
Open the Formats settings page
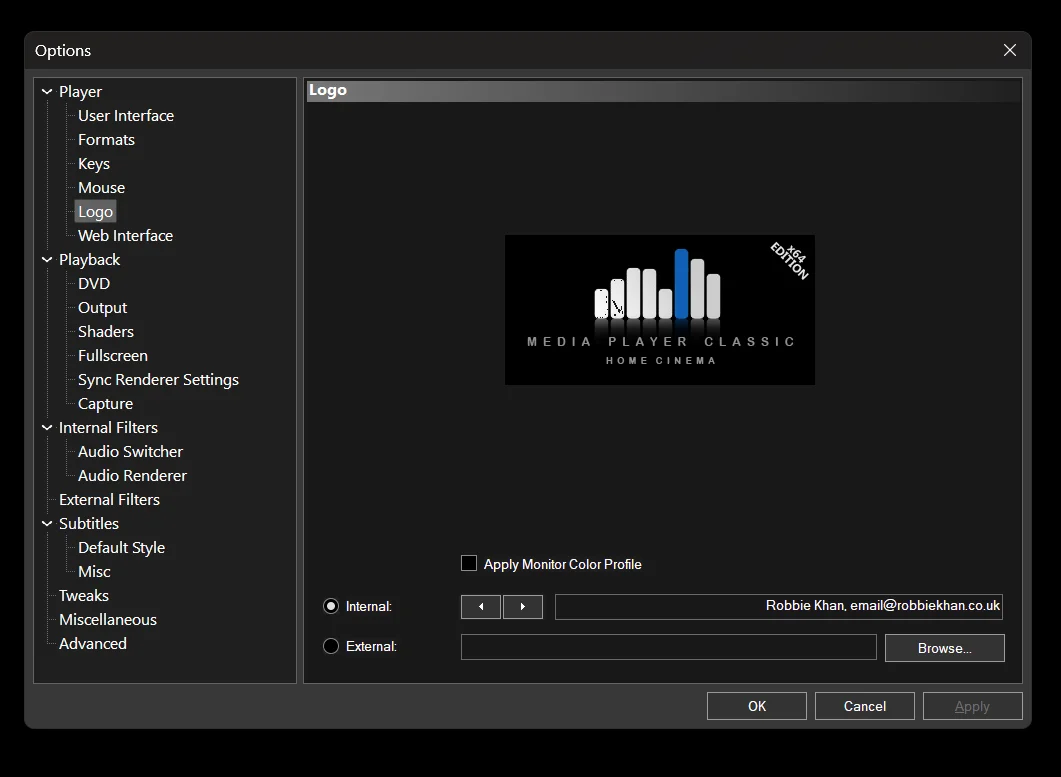point(106,139)
